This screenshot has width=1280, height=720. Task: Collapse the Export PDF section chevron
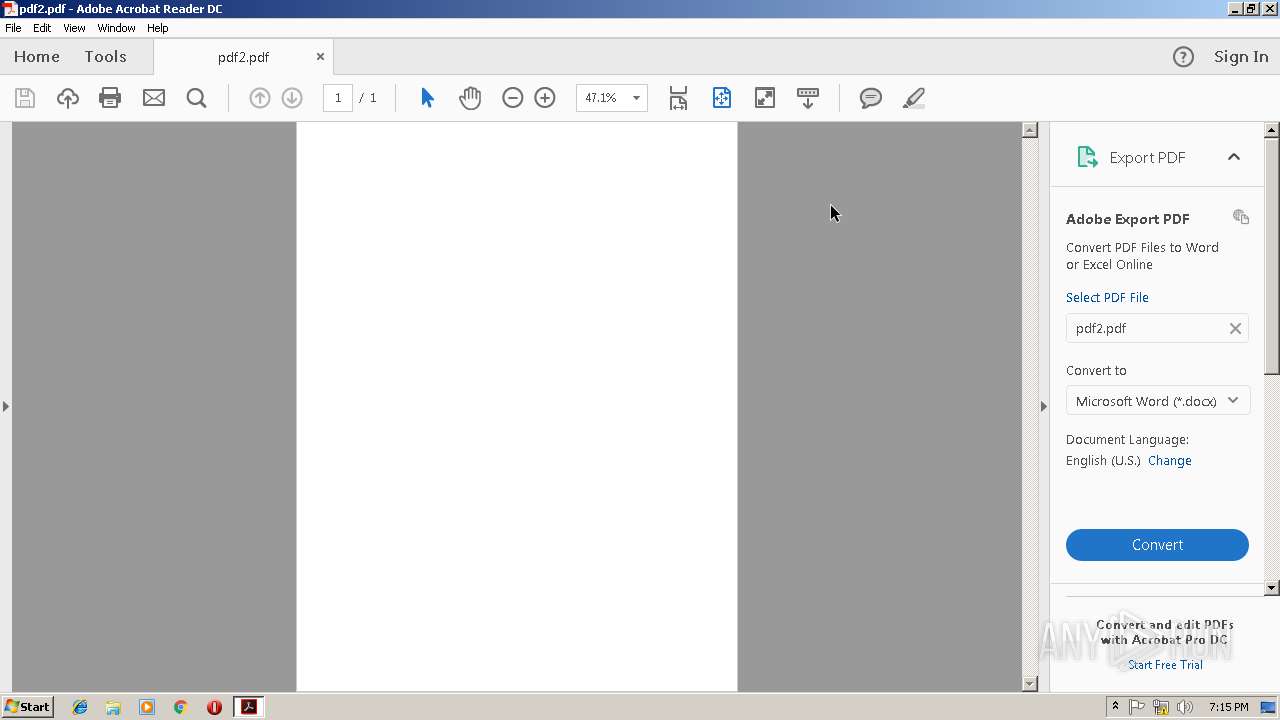1234,157
